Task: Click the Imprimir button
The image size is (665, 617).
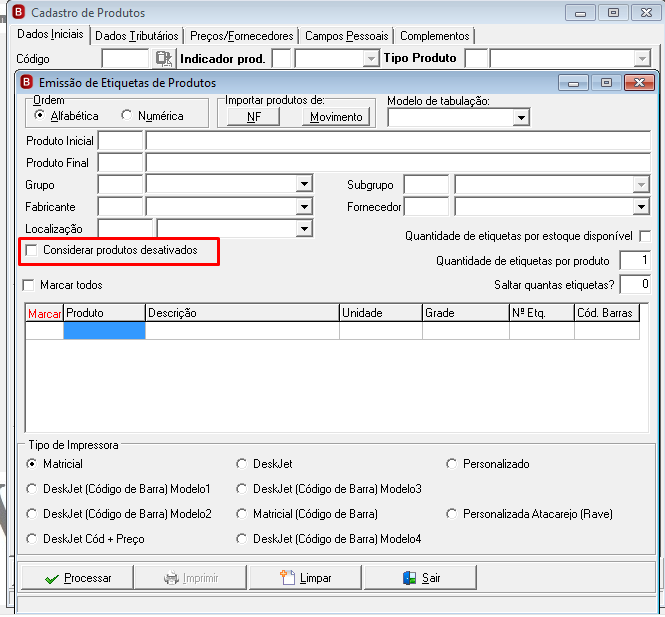Action: click(x=190, y=578)
